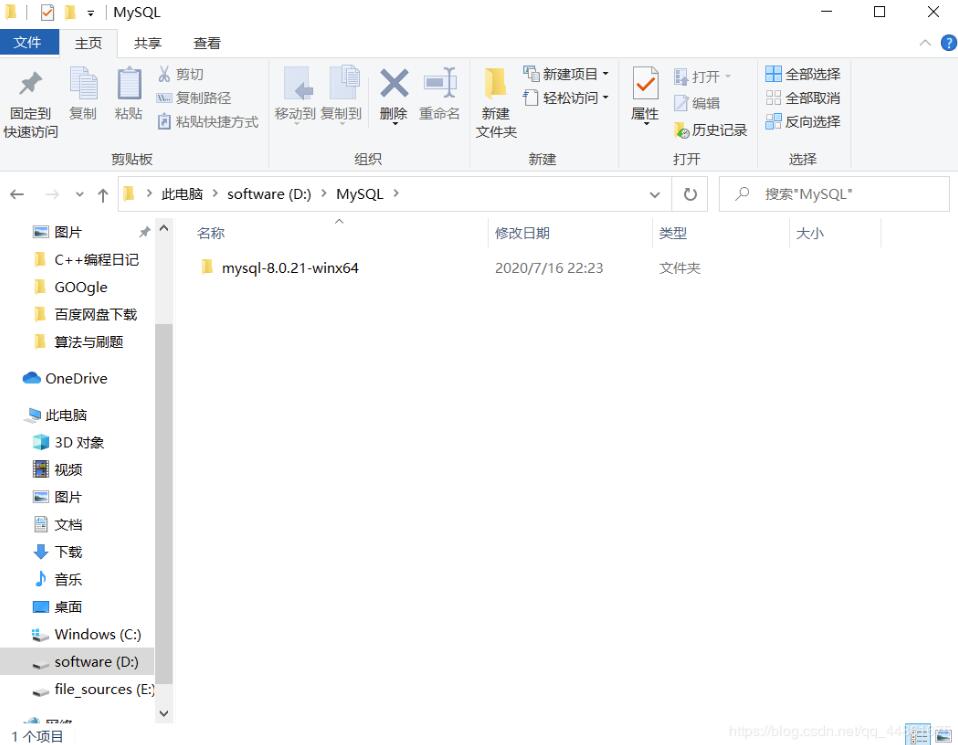
Task: Select file_sources (E:) drive
Action: (93, 689)
